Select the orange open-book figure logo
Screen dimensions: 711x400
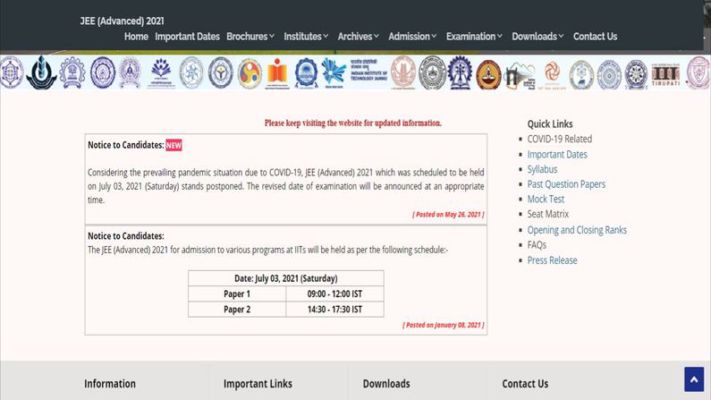277,73
